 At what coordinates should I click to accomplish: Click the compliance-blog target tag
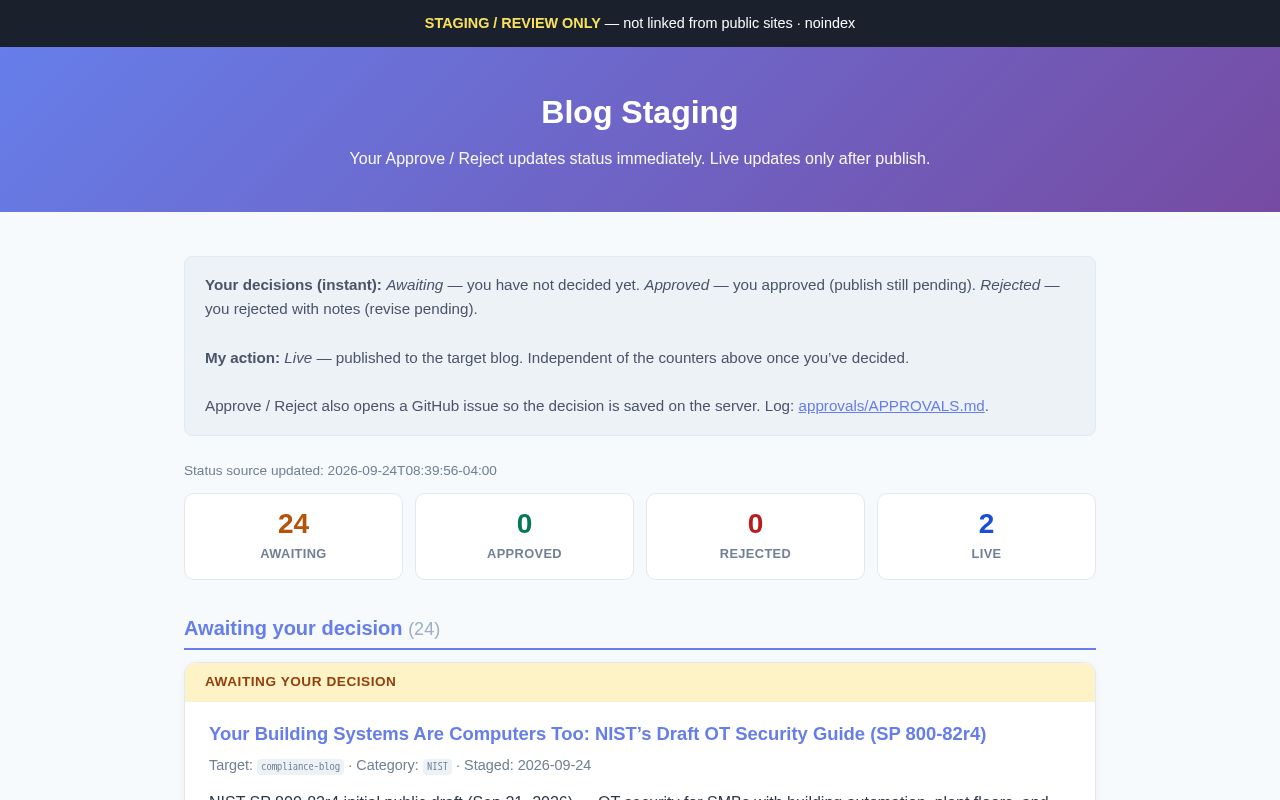(300, 767)
